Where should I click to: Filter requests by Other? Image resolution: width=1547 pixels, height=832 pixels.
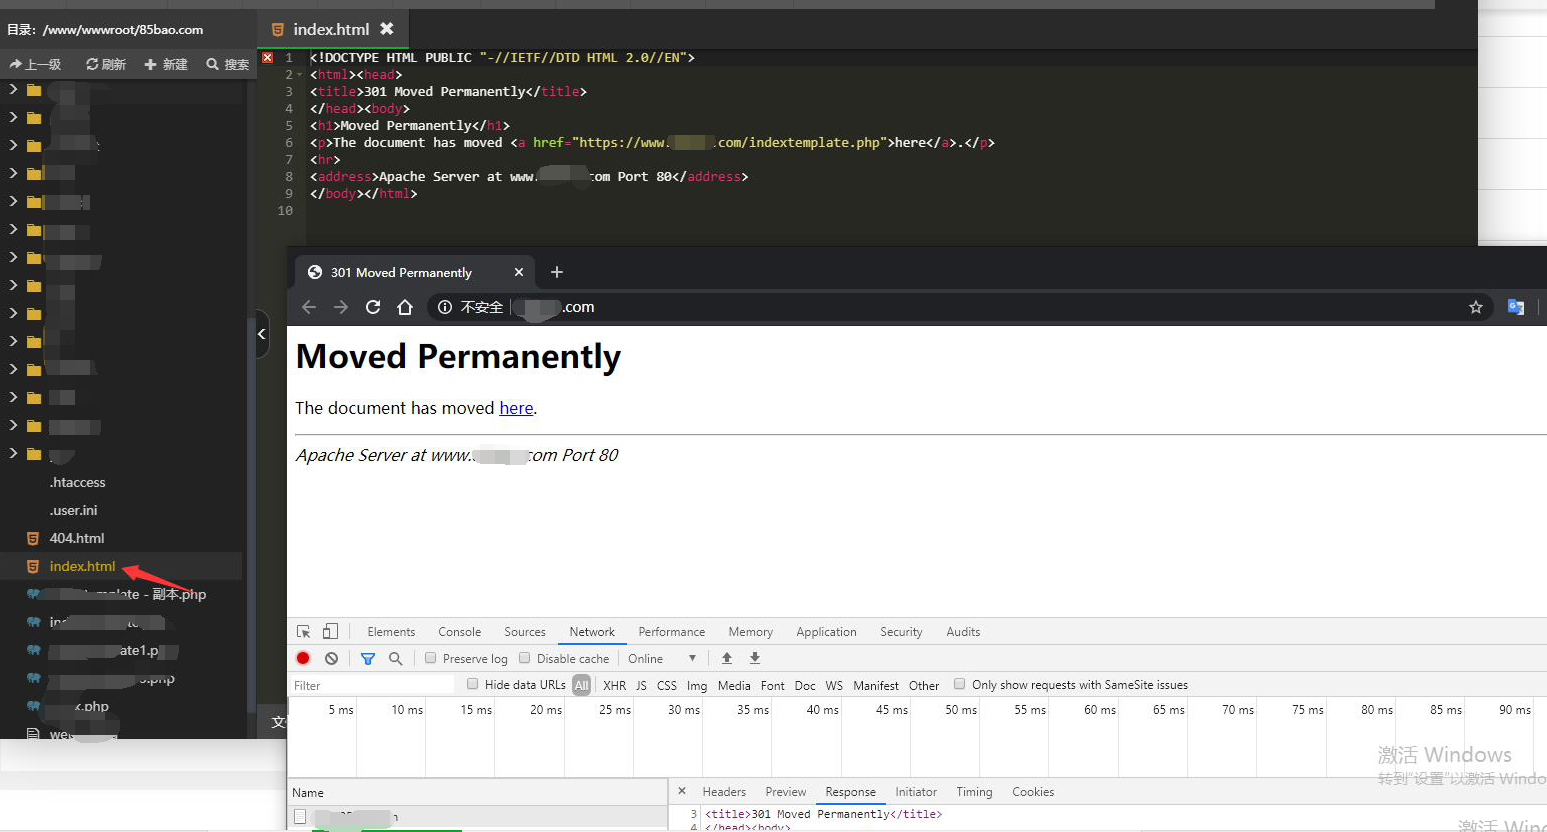[x=924, y=685]
